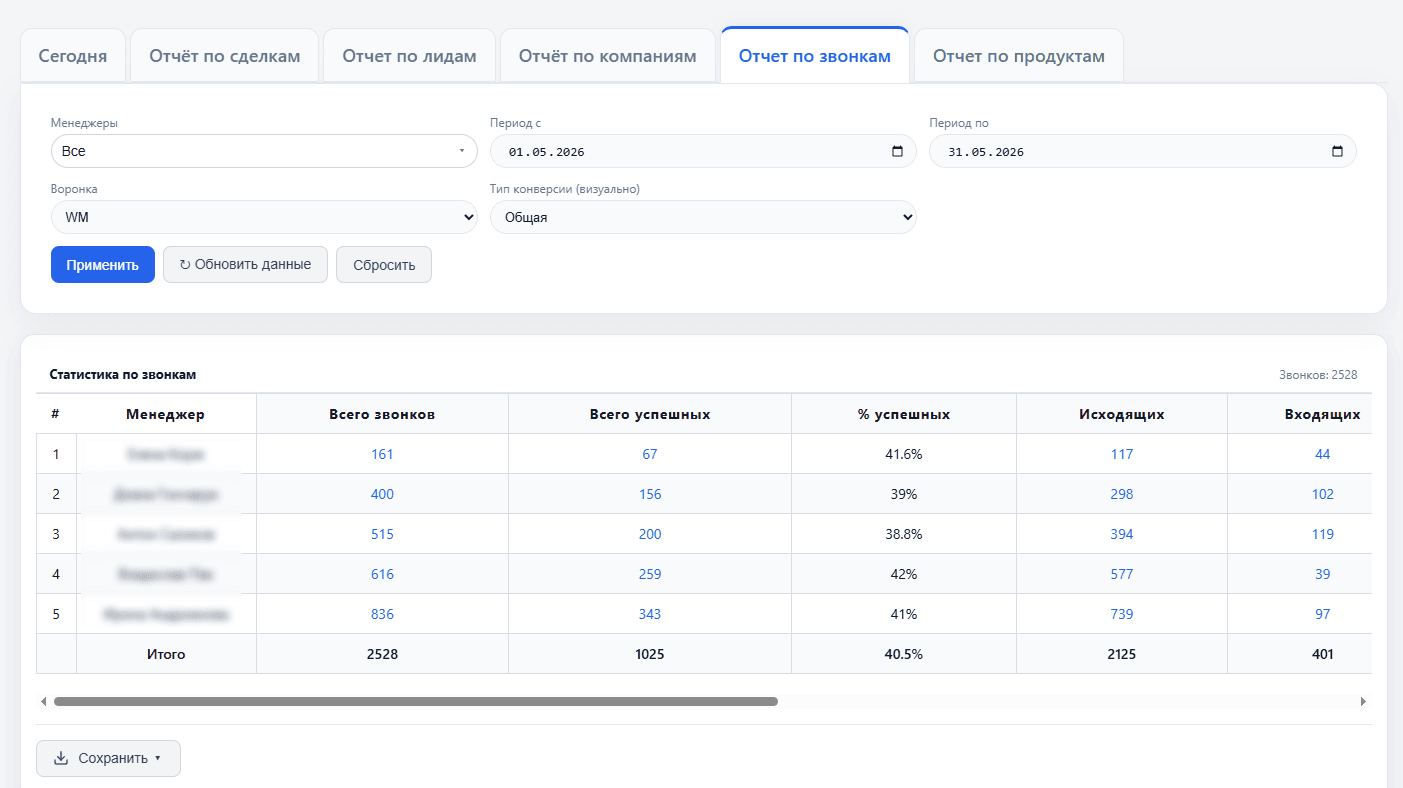1403x788 pixels.
Task: Open calendar picker in Период с field
Action: [897, 152]
